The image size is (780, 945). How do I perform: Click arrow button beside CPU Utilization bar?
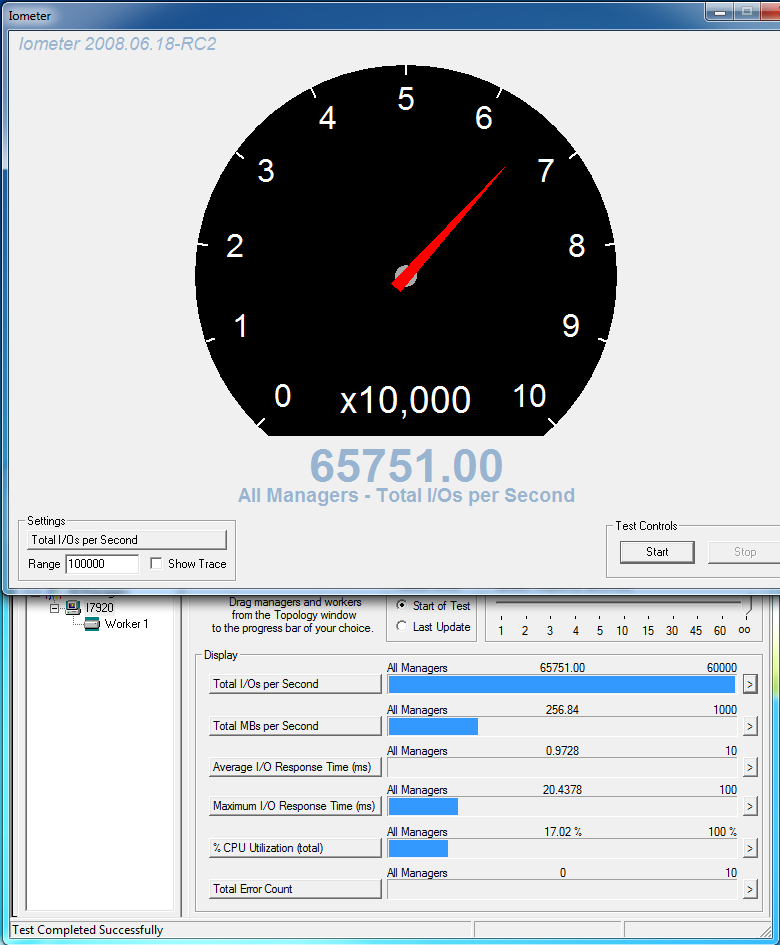click(750, 849)
